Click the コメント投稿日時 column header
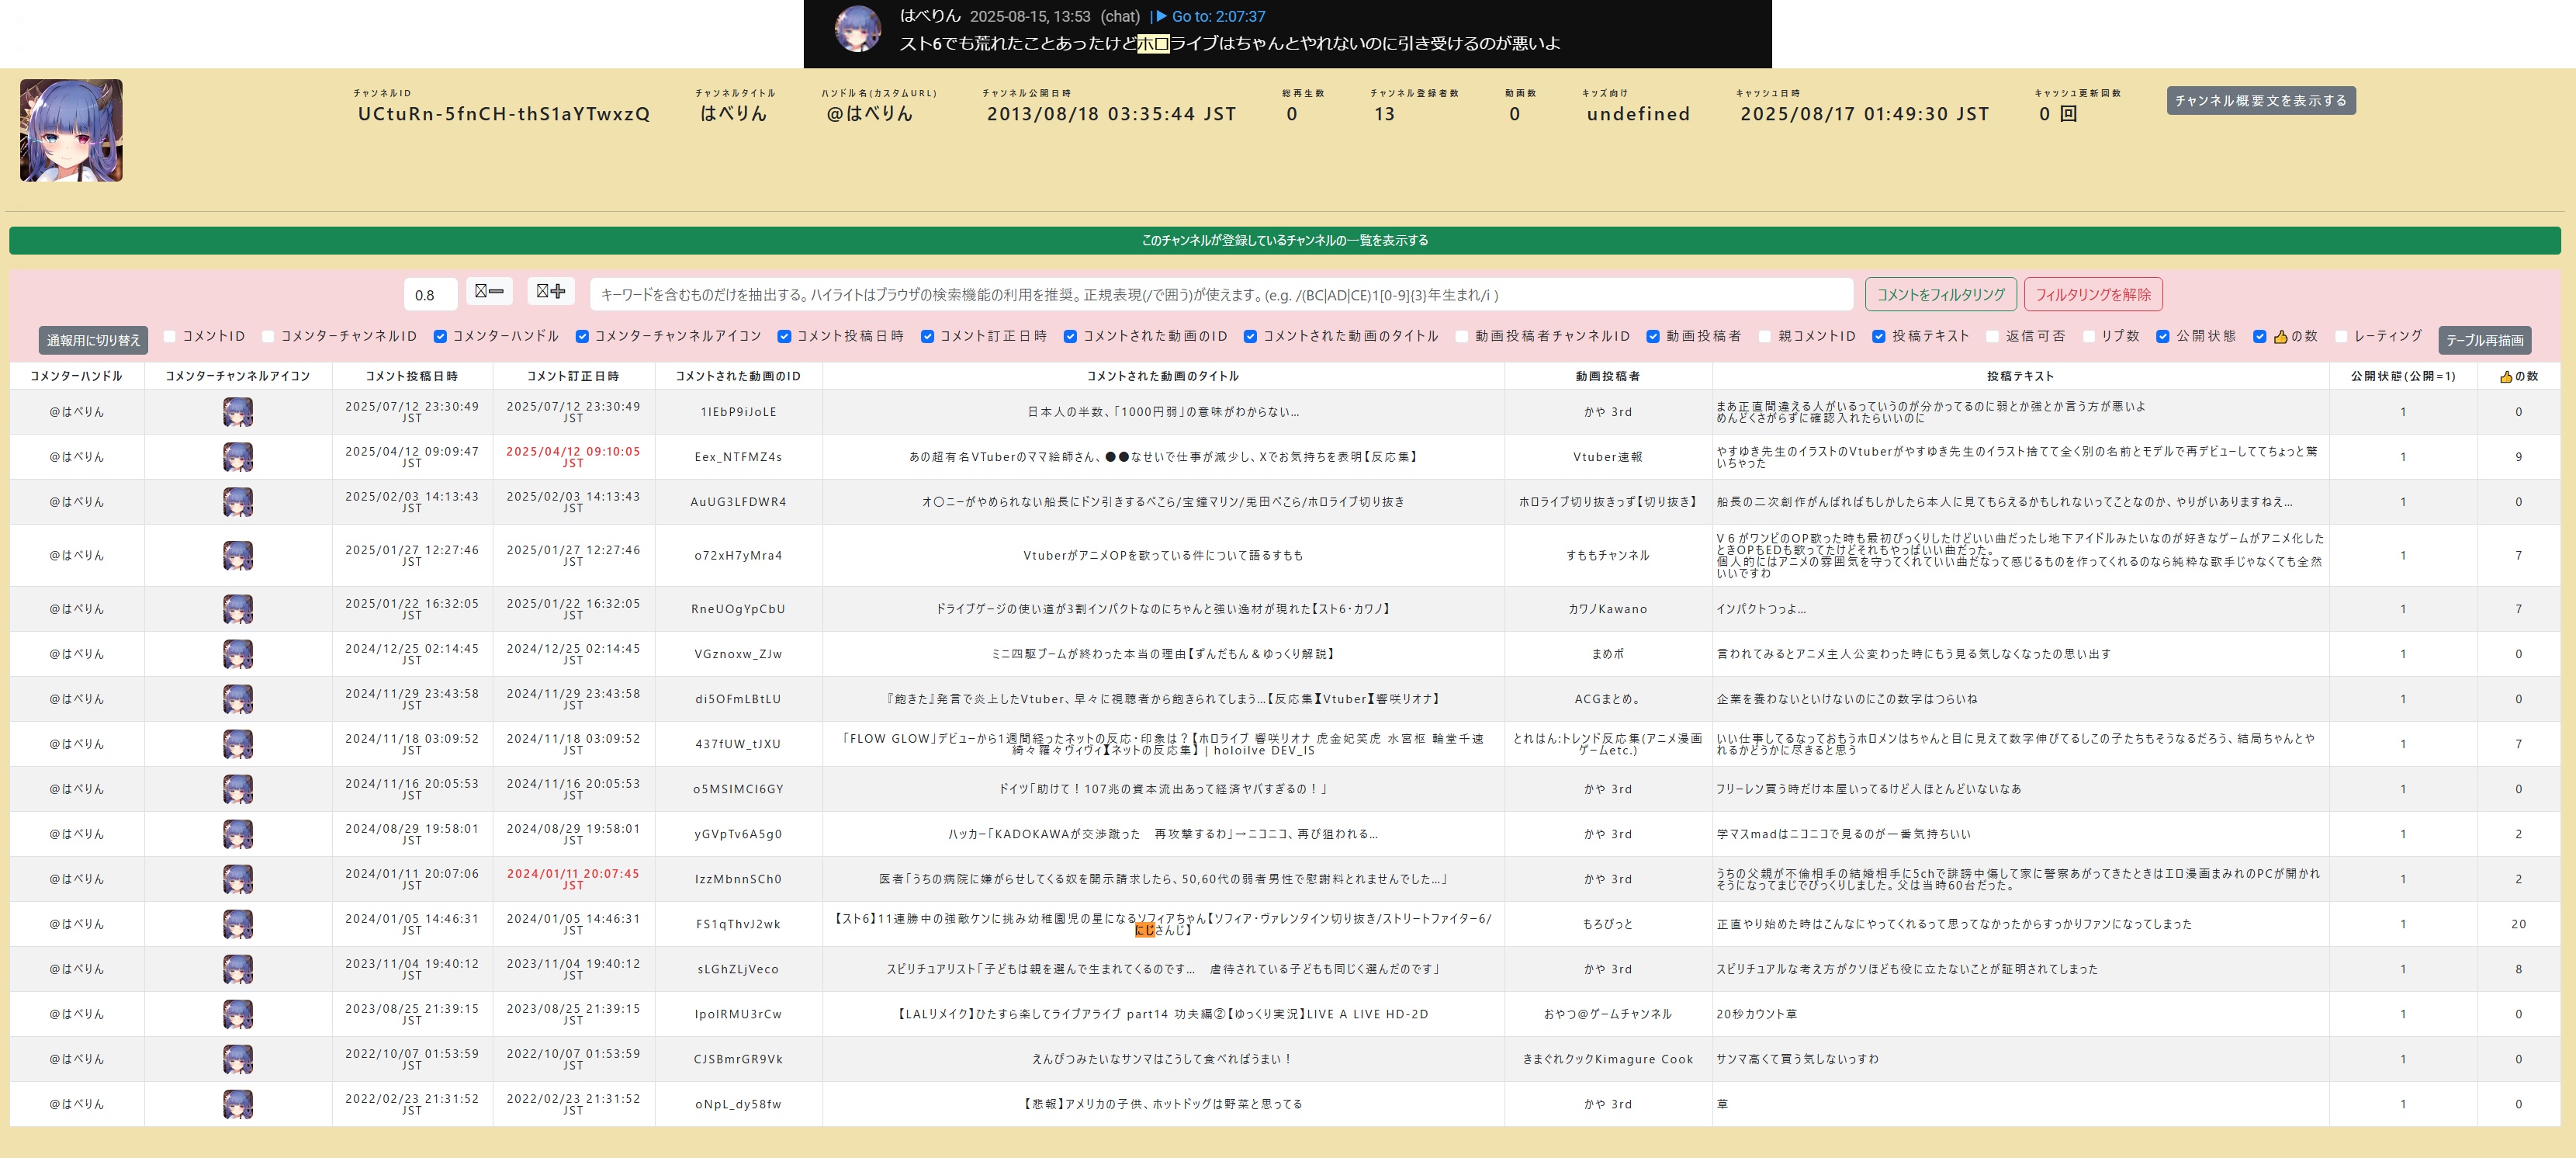2576x1158 pixels. (x=411, y=376)
